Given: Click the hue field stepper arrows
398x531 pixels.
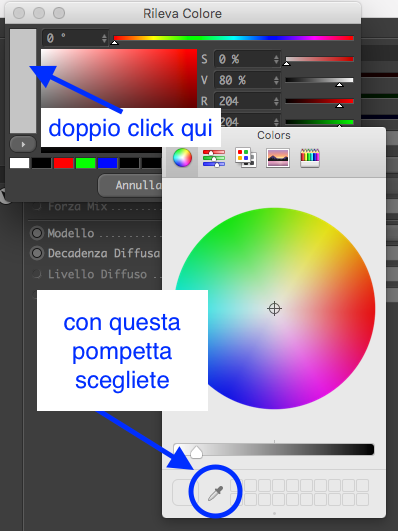Looking at the screenshot, I should tap(104, 38).
